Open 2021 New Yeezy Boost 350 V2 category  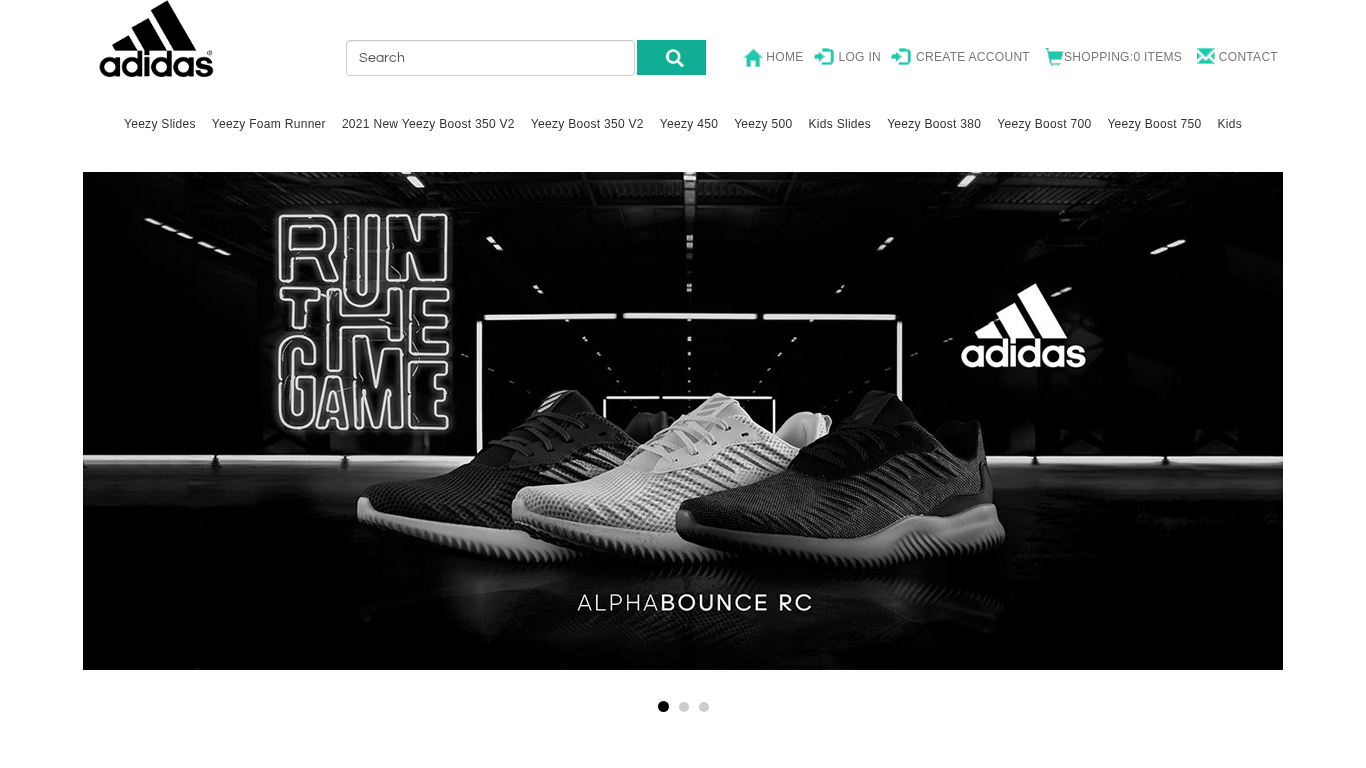pyautogui.click(x=428, y=124)
